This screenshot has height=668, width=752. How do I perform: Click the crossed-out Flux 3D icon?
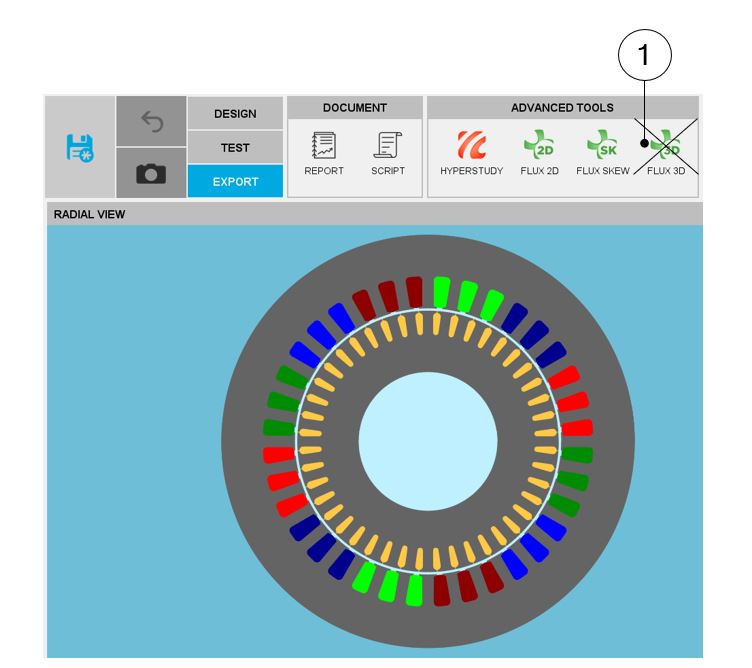tap(665, 154)
